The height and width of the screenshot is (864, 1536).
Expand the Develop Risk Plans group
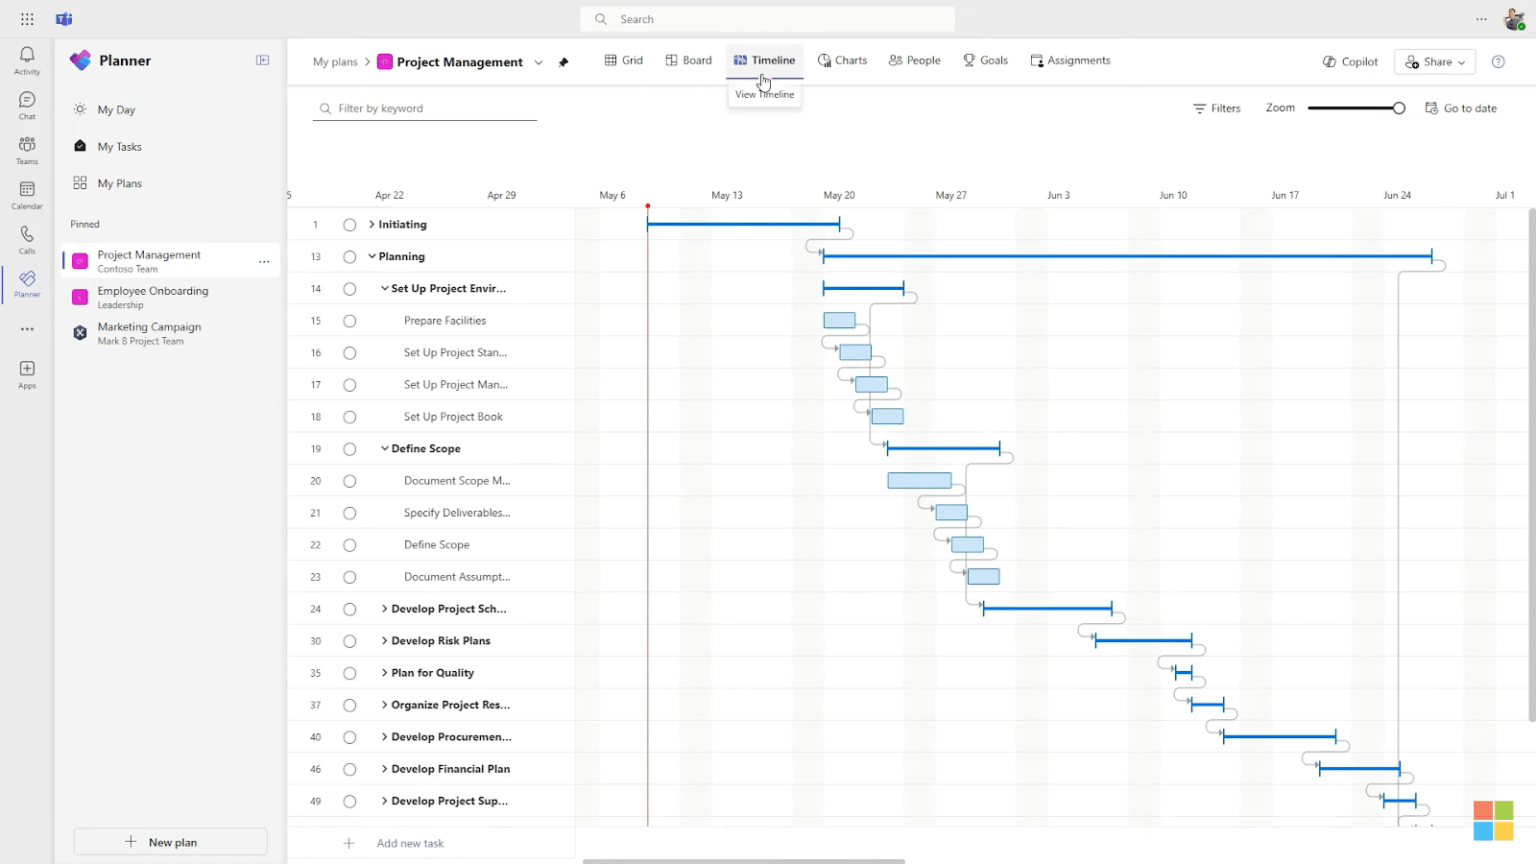pos(383,640)
